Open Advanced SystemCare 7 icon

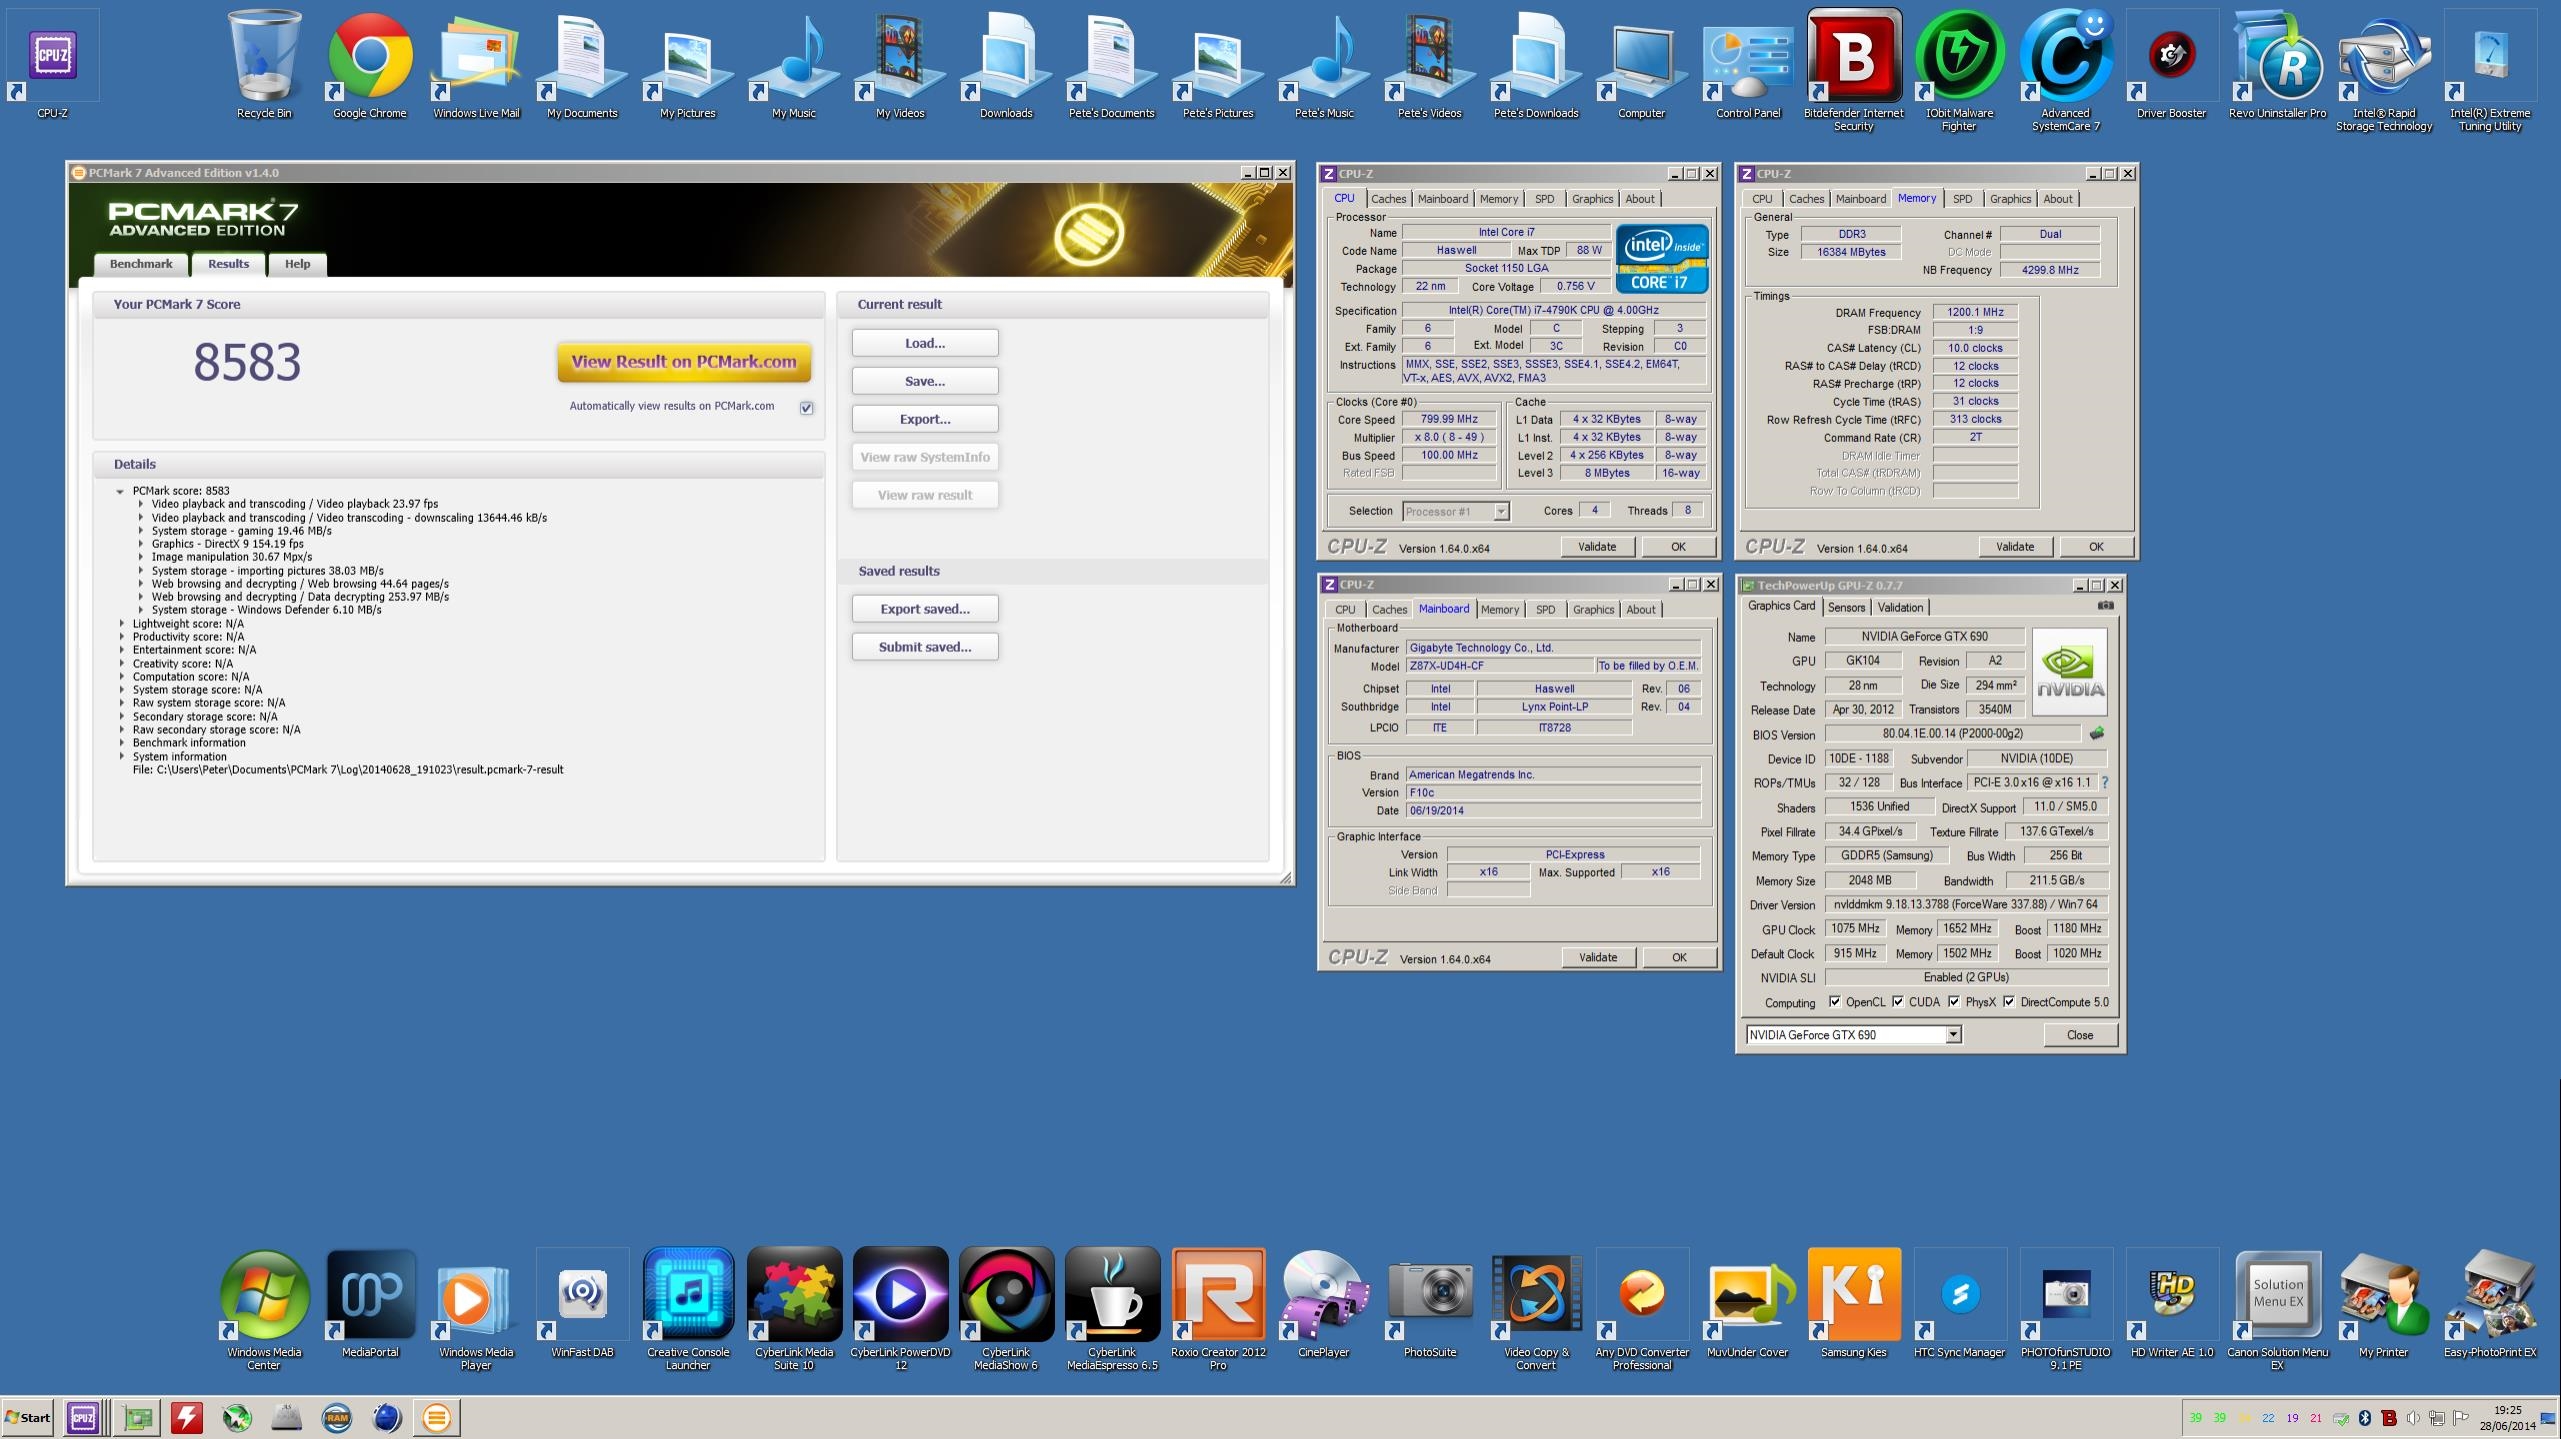[2066, 70]
